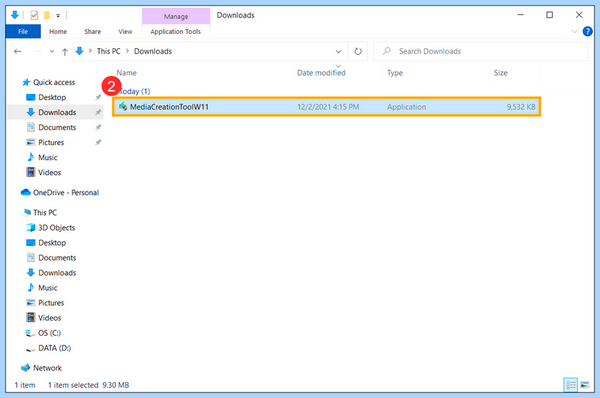600x398 pixels.
Task: Select Quick access in navigation pane
Action: tap(54, 82)
